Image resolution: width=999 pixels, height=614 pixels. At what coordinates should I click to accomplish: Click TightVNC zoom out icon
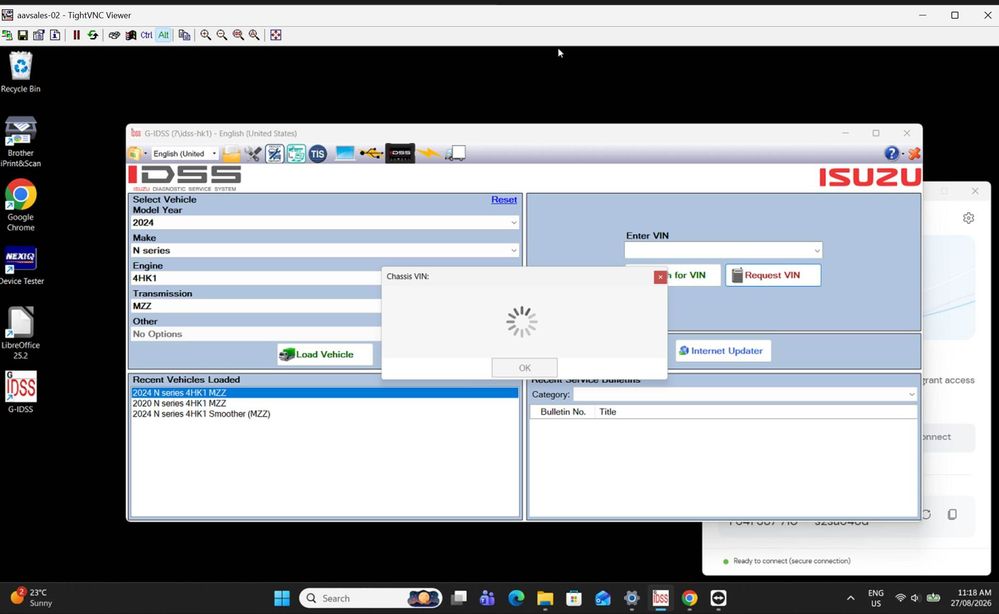[x=222, y=35]
